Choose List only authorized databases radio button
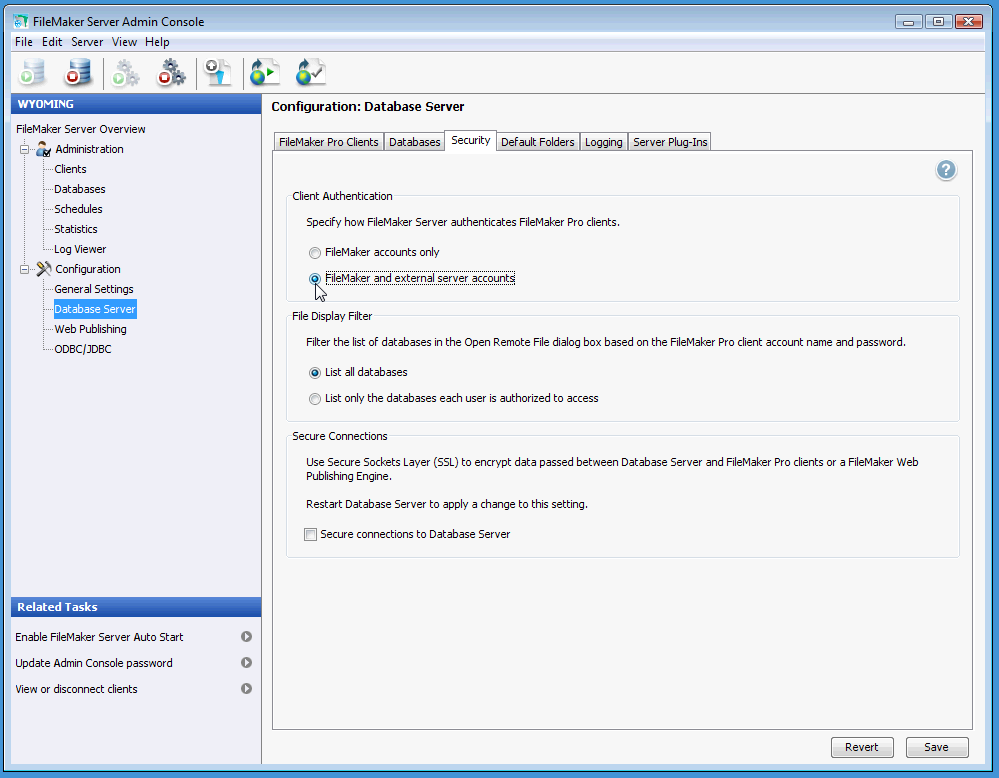999x778 pixels. pyautogui.click(x=315, y=399)
